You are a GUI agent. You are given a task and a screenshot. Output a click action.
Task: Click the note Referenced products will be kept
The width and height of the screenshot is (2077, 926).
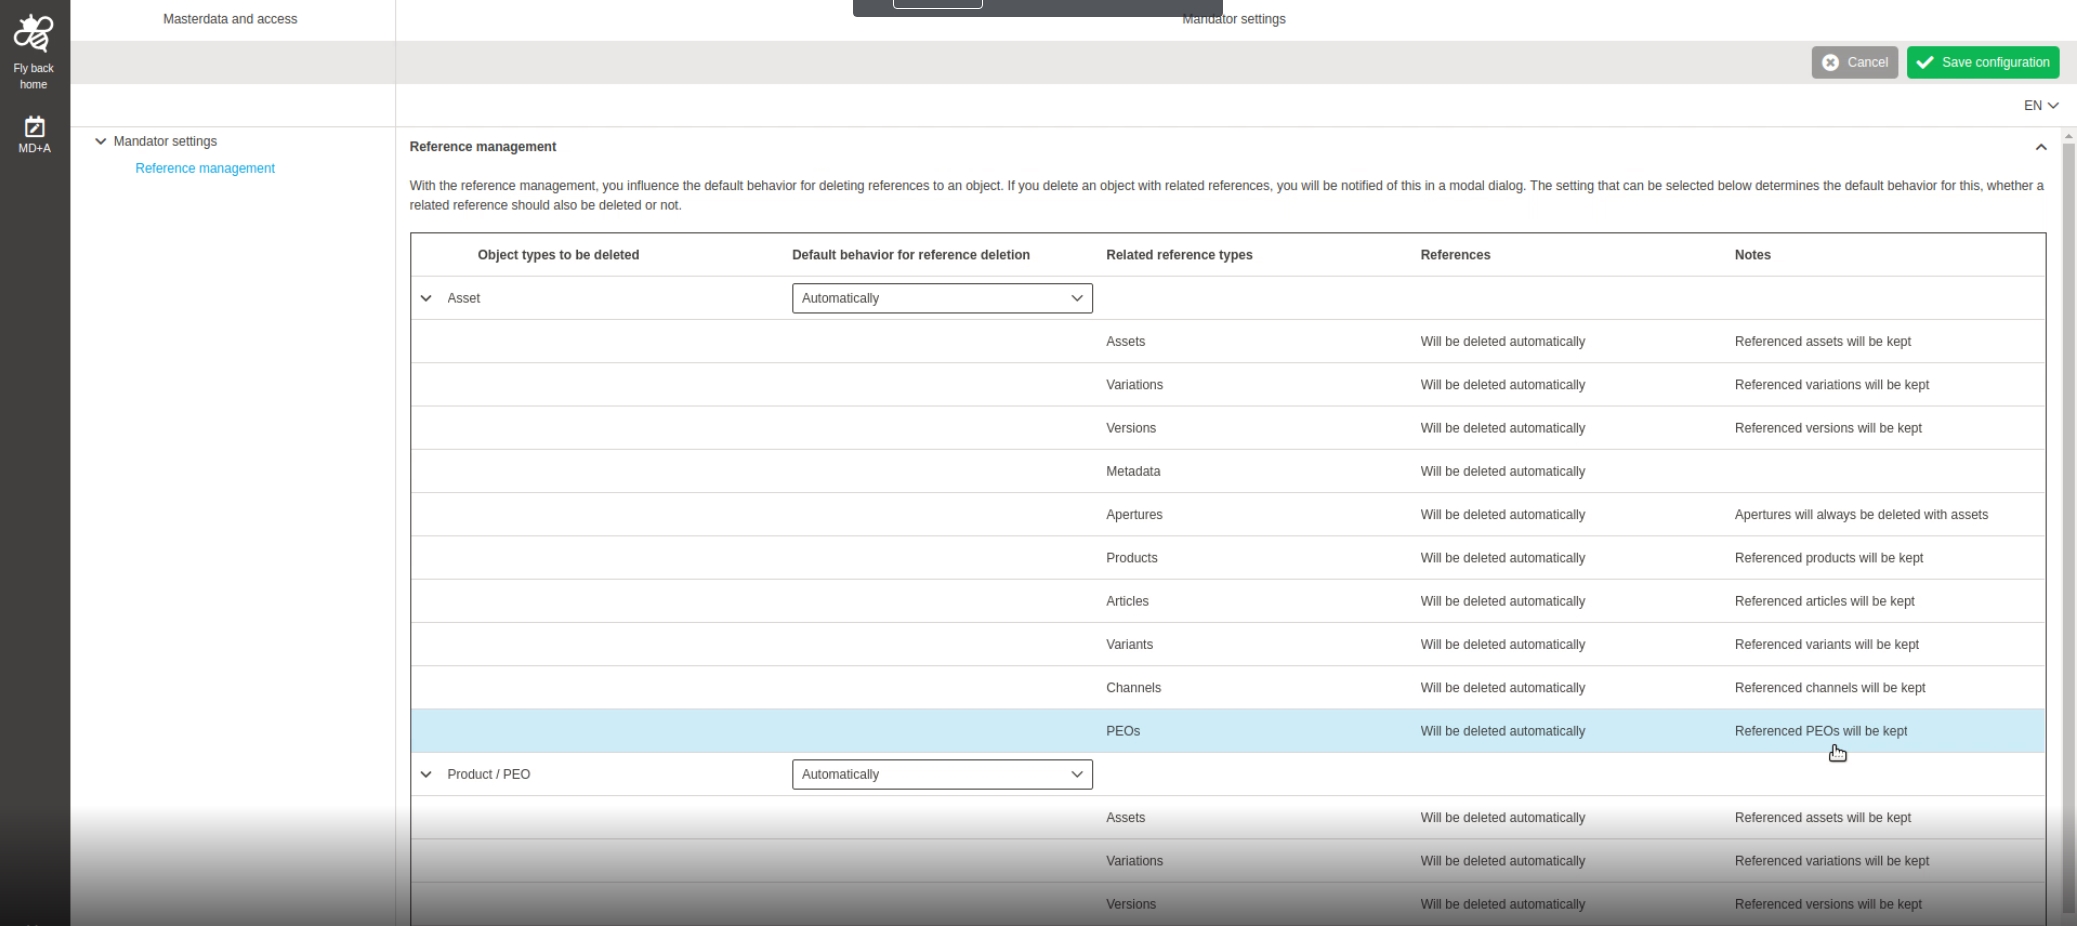(x=1829, y=558)
